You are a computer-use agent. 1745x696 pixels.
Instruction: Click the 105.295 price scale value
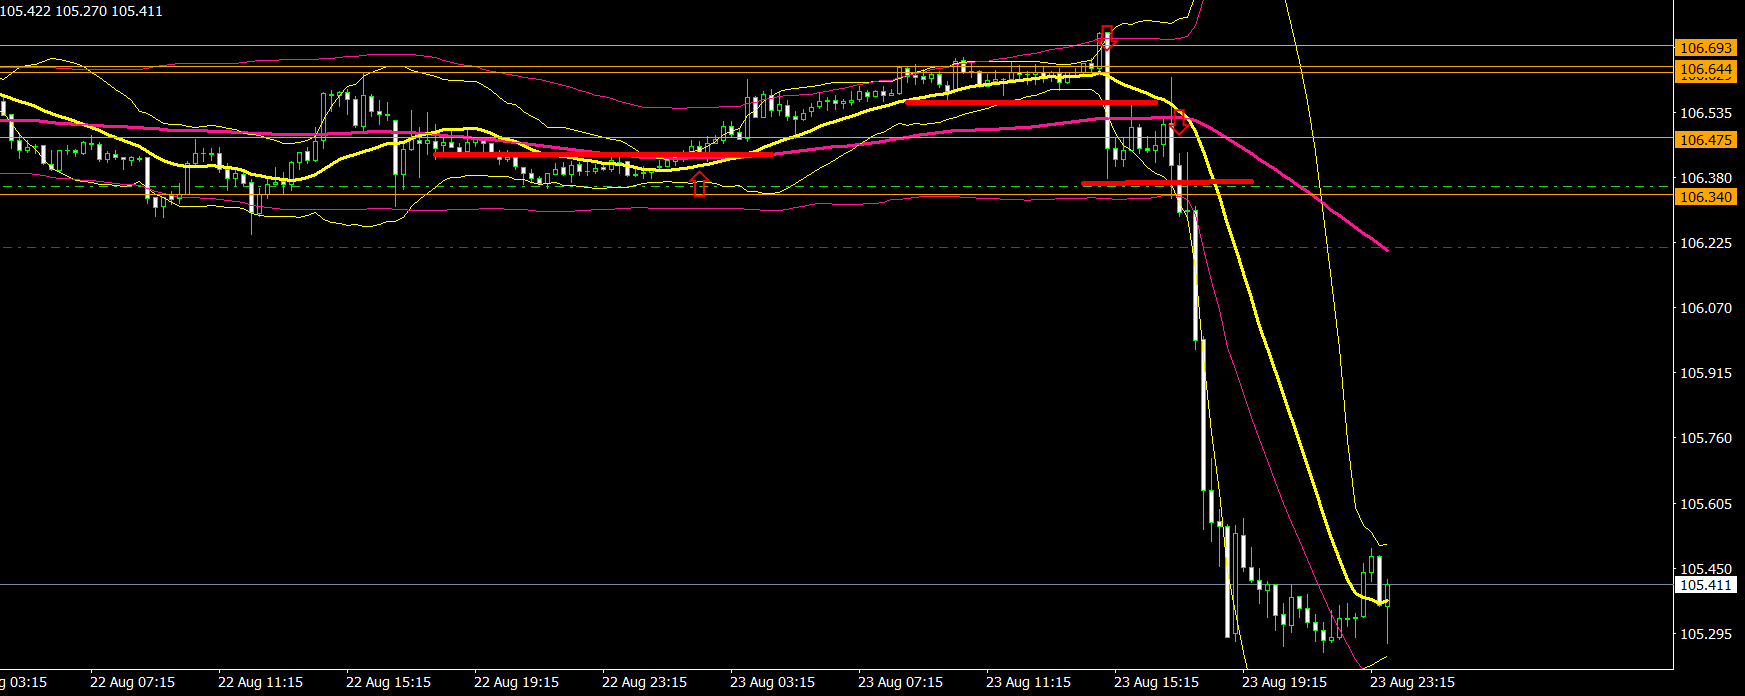[1706, 634]
